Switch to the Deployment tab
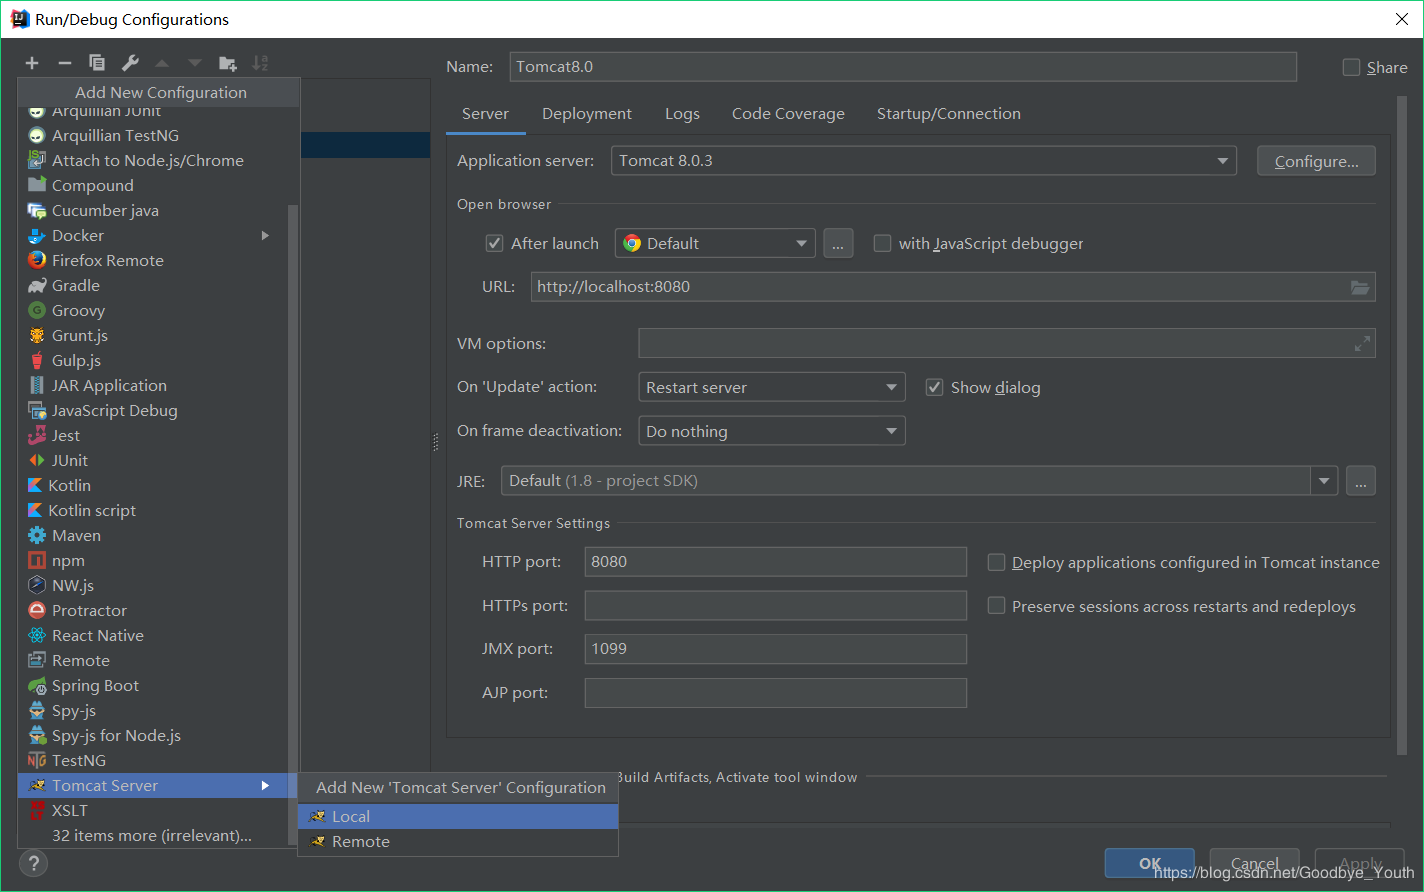This screenshot has height=892, width=1424. [x=587, y=114]
